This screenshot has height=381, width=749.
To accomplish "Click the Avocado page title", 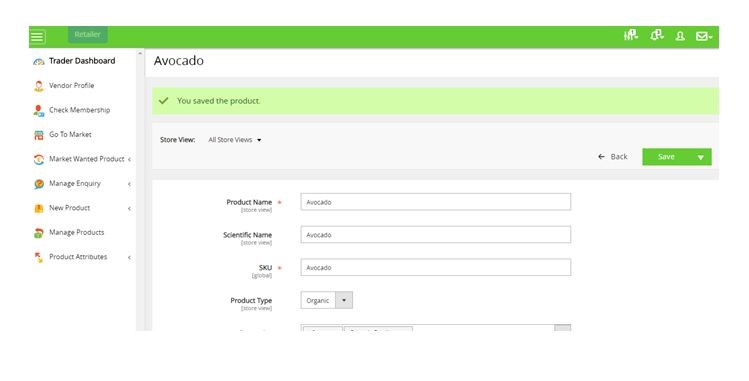I will coord(179,61).
